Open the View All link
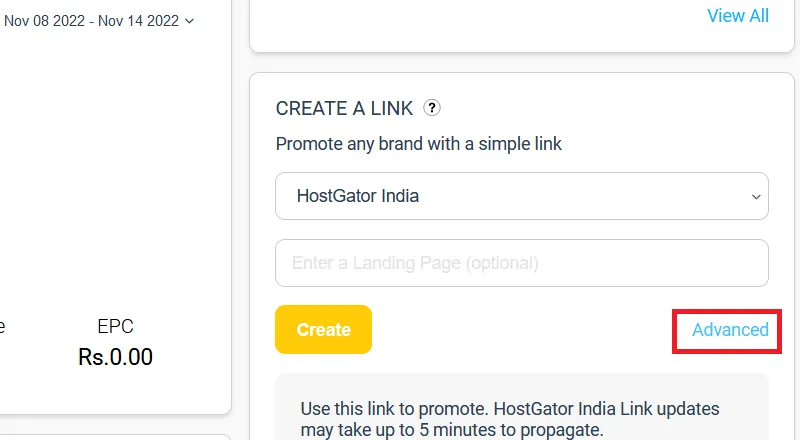The height and width of the screenshot is (440, 800). coord(738,16)
